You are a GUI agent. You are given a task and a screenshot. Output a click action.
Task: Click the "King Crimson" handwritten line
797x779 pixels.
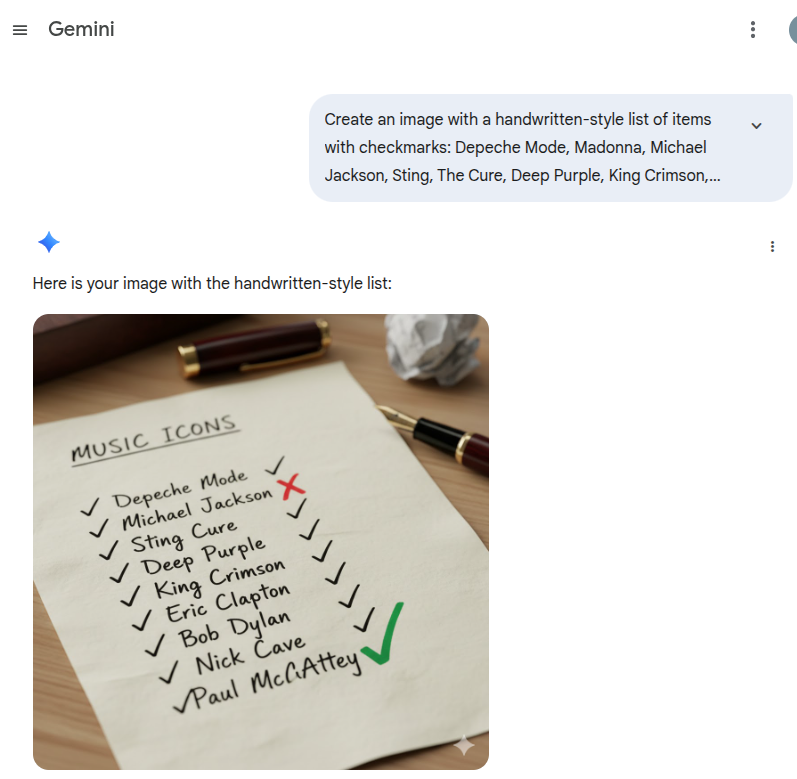click(x=220, y=578)
